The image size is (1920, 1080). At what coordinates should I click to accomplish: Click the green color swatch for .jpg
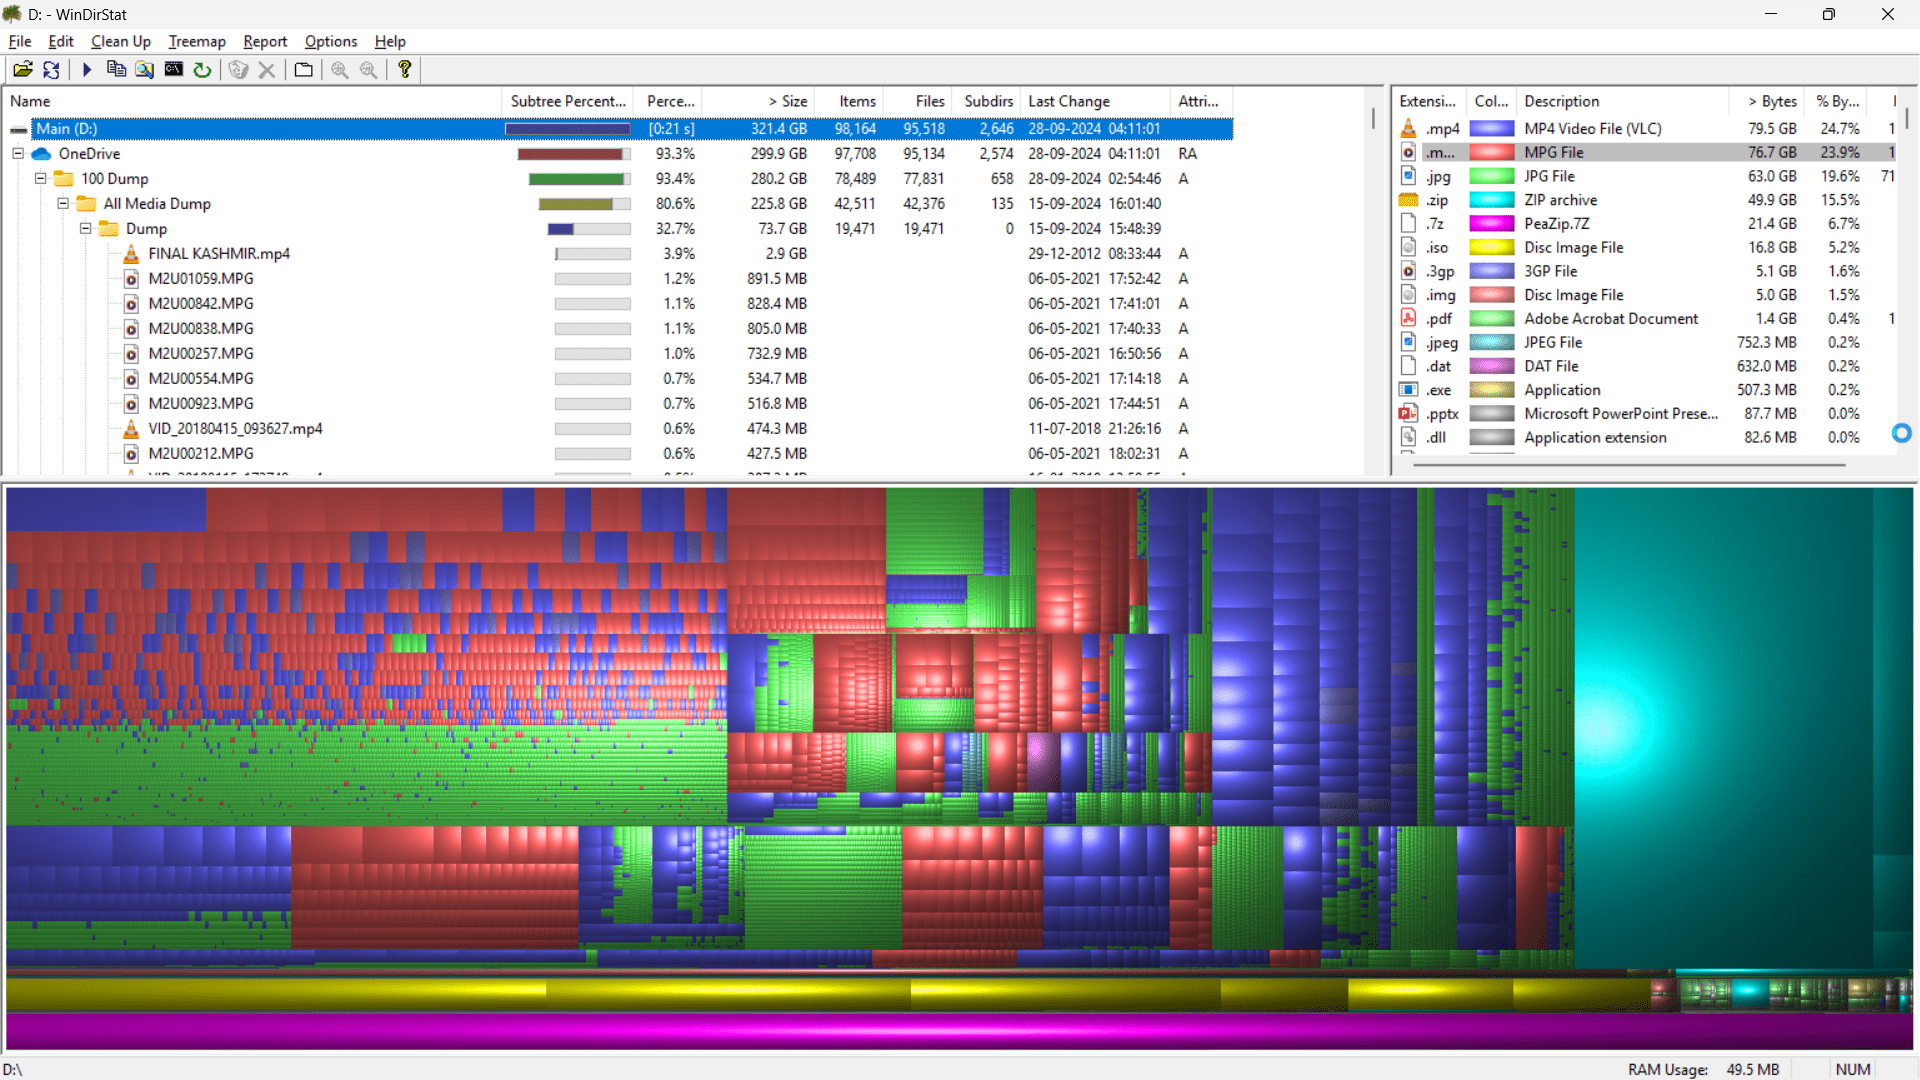(1491, 176)
